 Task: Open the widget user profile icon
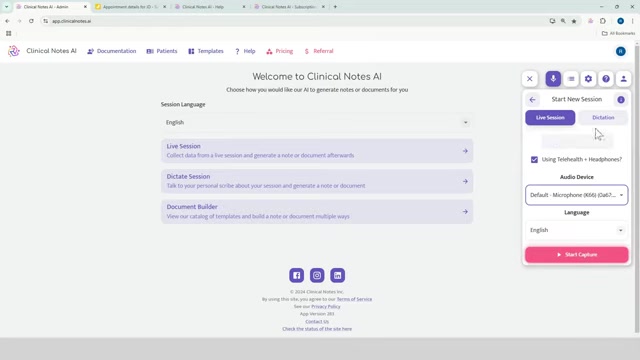tap(623, 79)
